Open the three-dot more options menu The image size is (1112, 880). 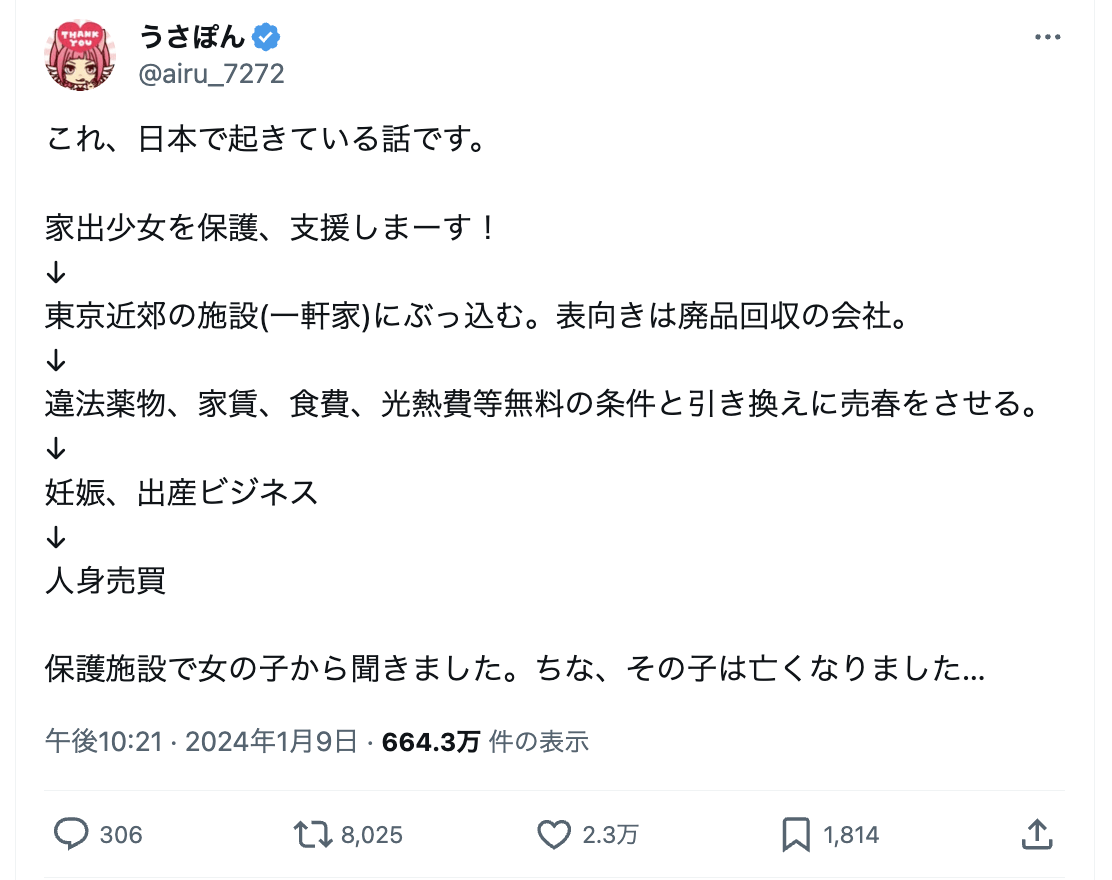click(x=1046, y=38)
